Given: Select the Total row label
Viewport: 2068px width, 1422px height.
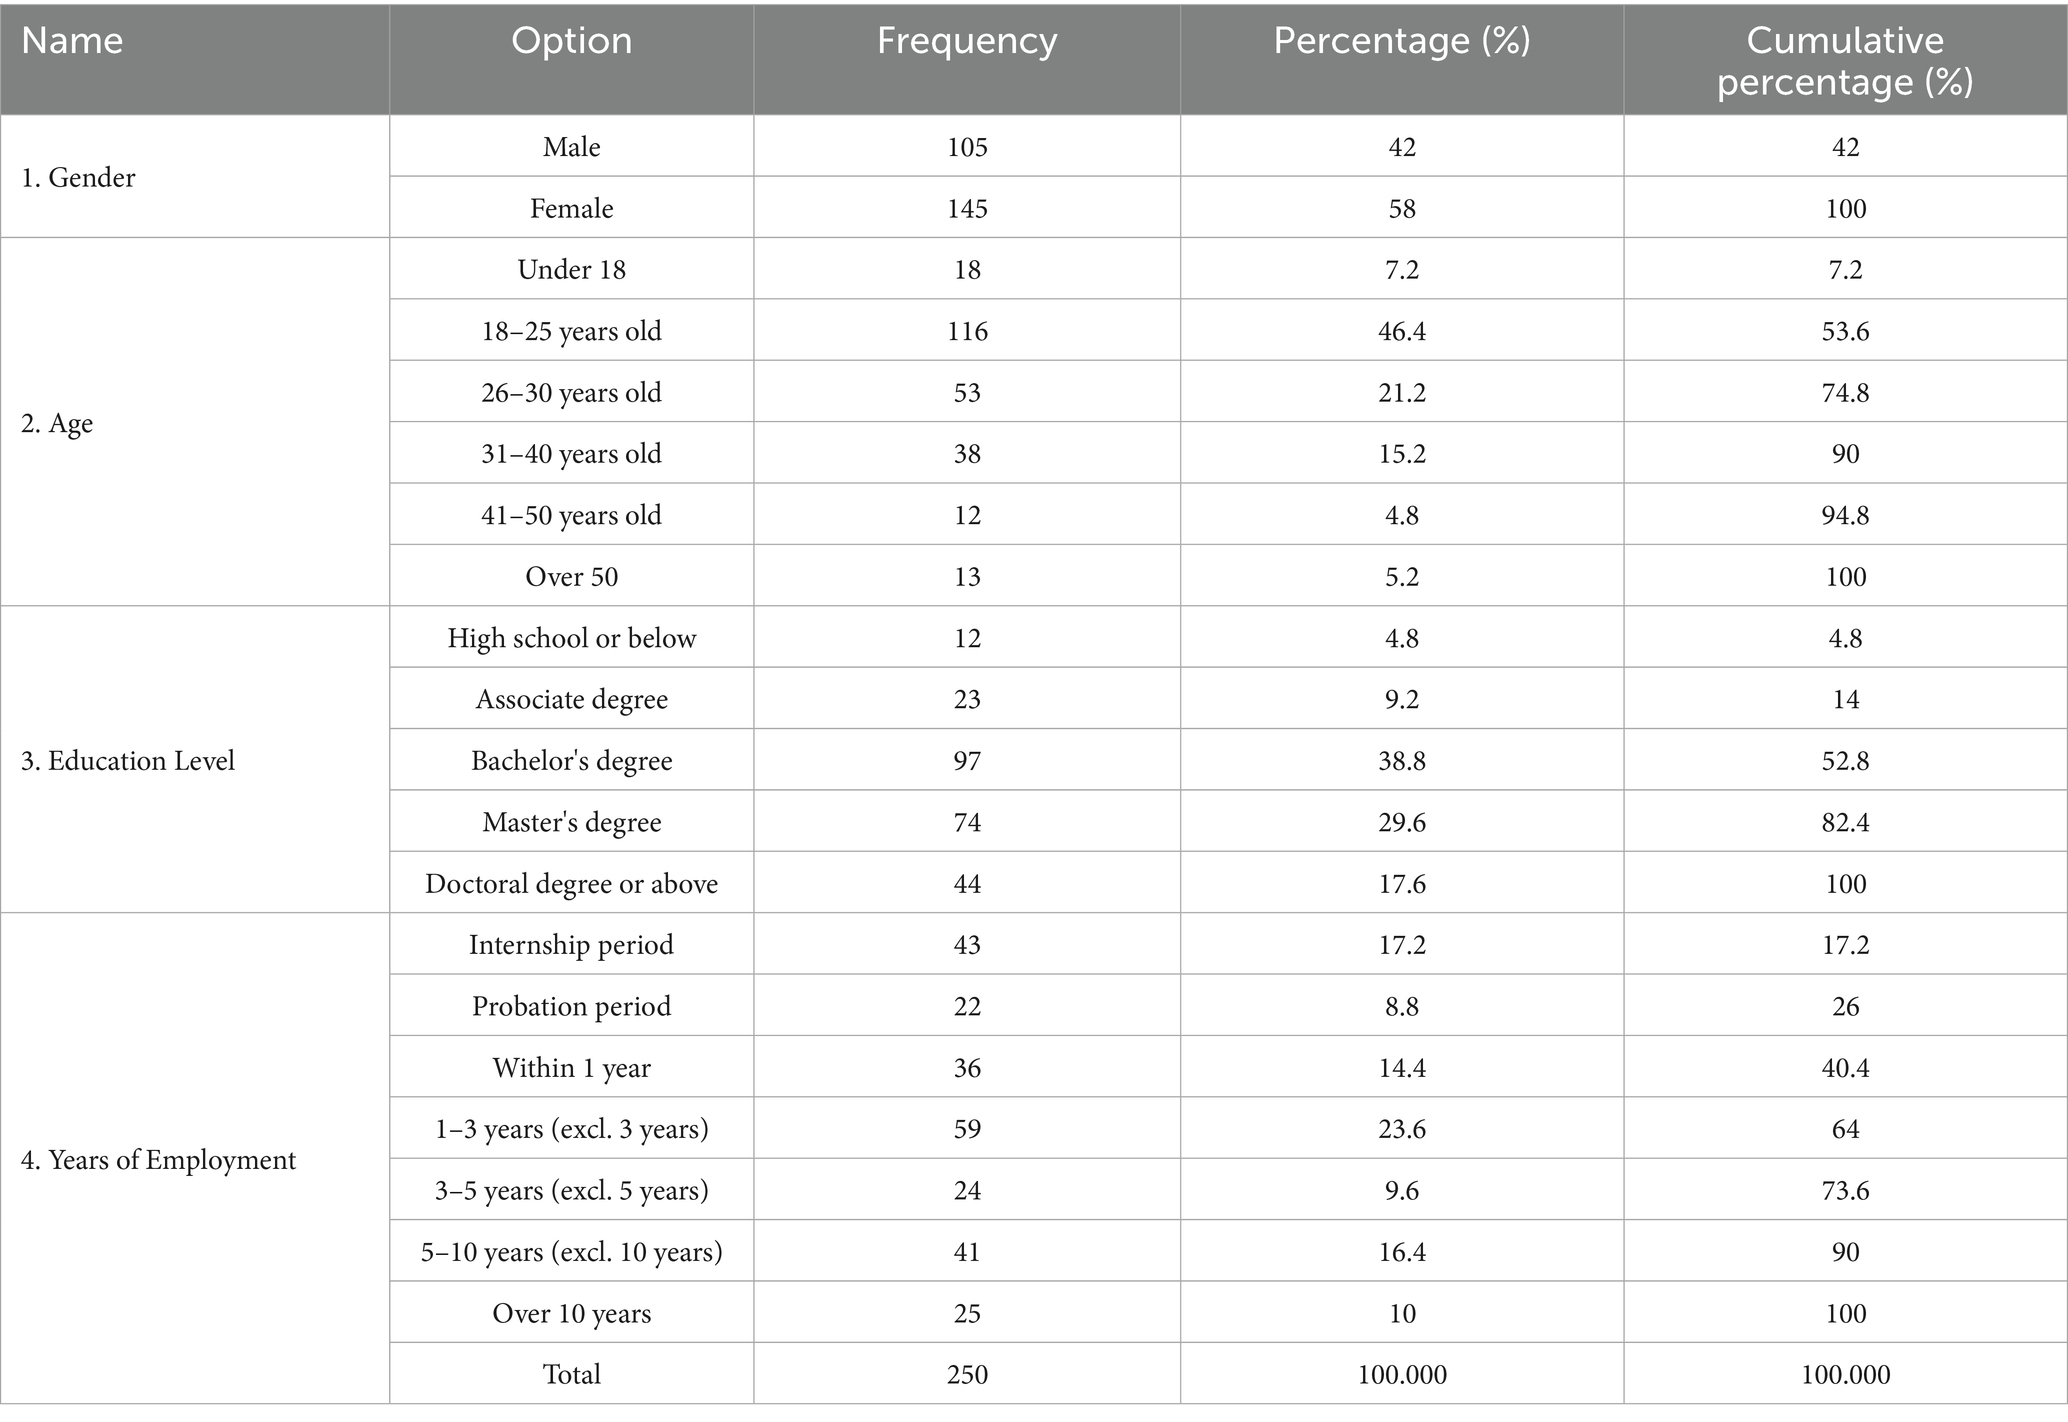Looking at the screenshot, I should pos(571,1374).
